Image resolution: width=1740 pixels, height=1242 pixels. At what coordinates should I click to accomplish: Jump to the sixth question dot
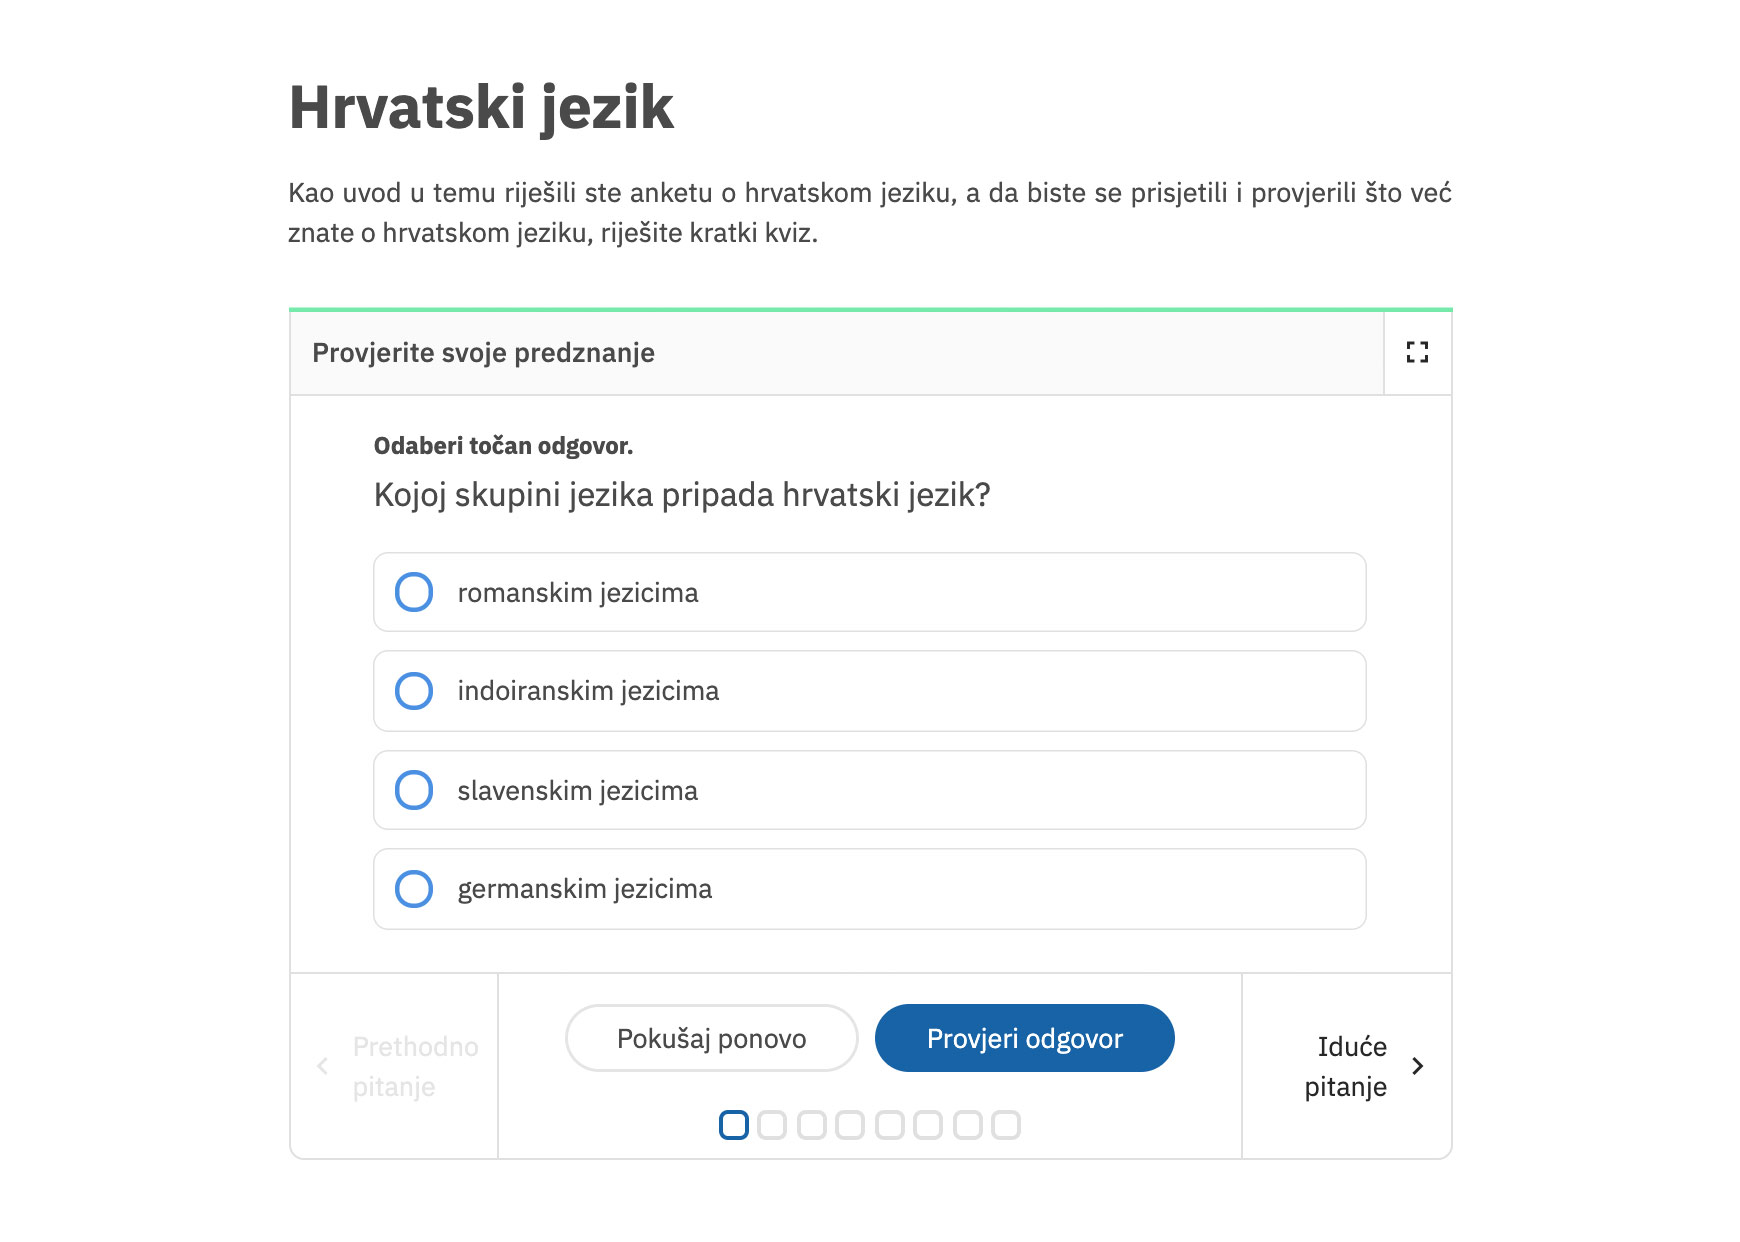pyautogui.click(x=928, y=1125)
